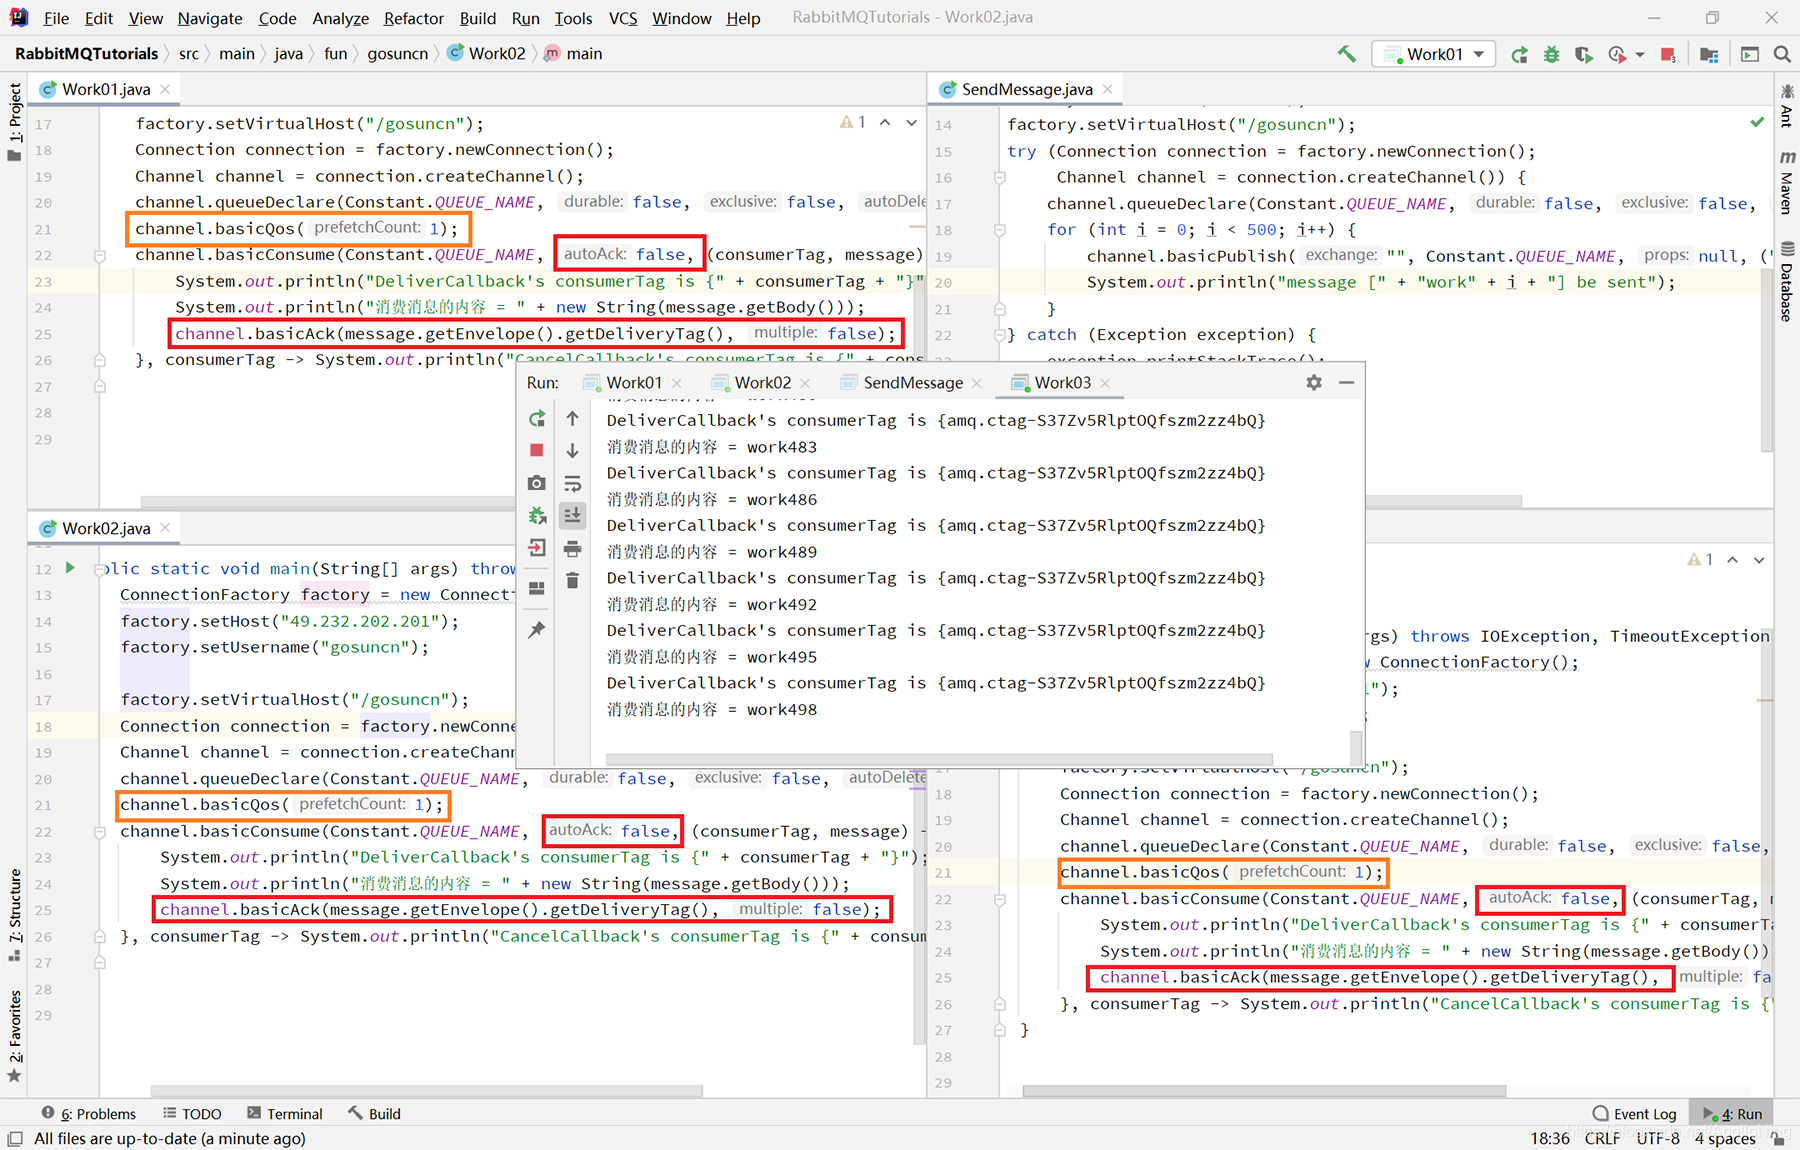
Task: Open Work01 run configuration dropdown
Action: pyautogui.click(x=1434, y=54)
